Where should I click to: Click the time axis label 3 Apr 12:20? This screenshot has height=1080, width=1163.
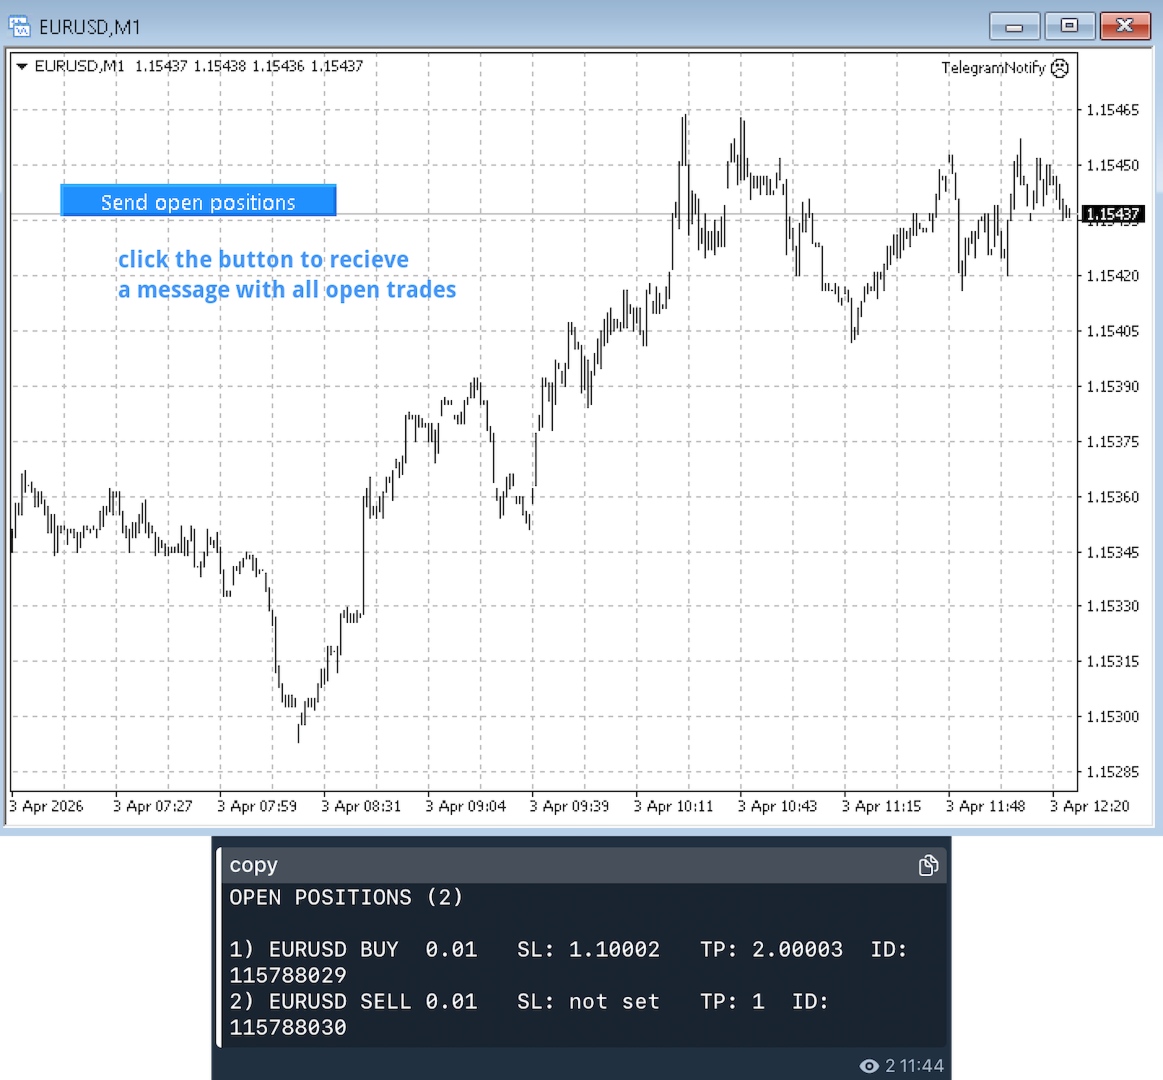click(x=1090, y=806)
